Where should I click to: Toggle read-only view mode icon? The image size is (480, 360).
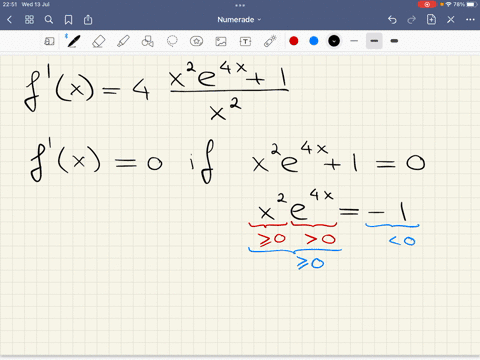tap(49, 41)
